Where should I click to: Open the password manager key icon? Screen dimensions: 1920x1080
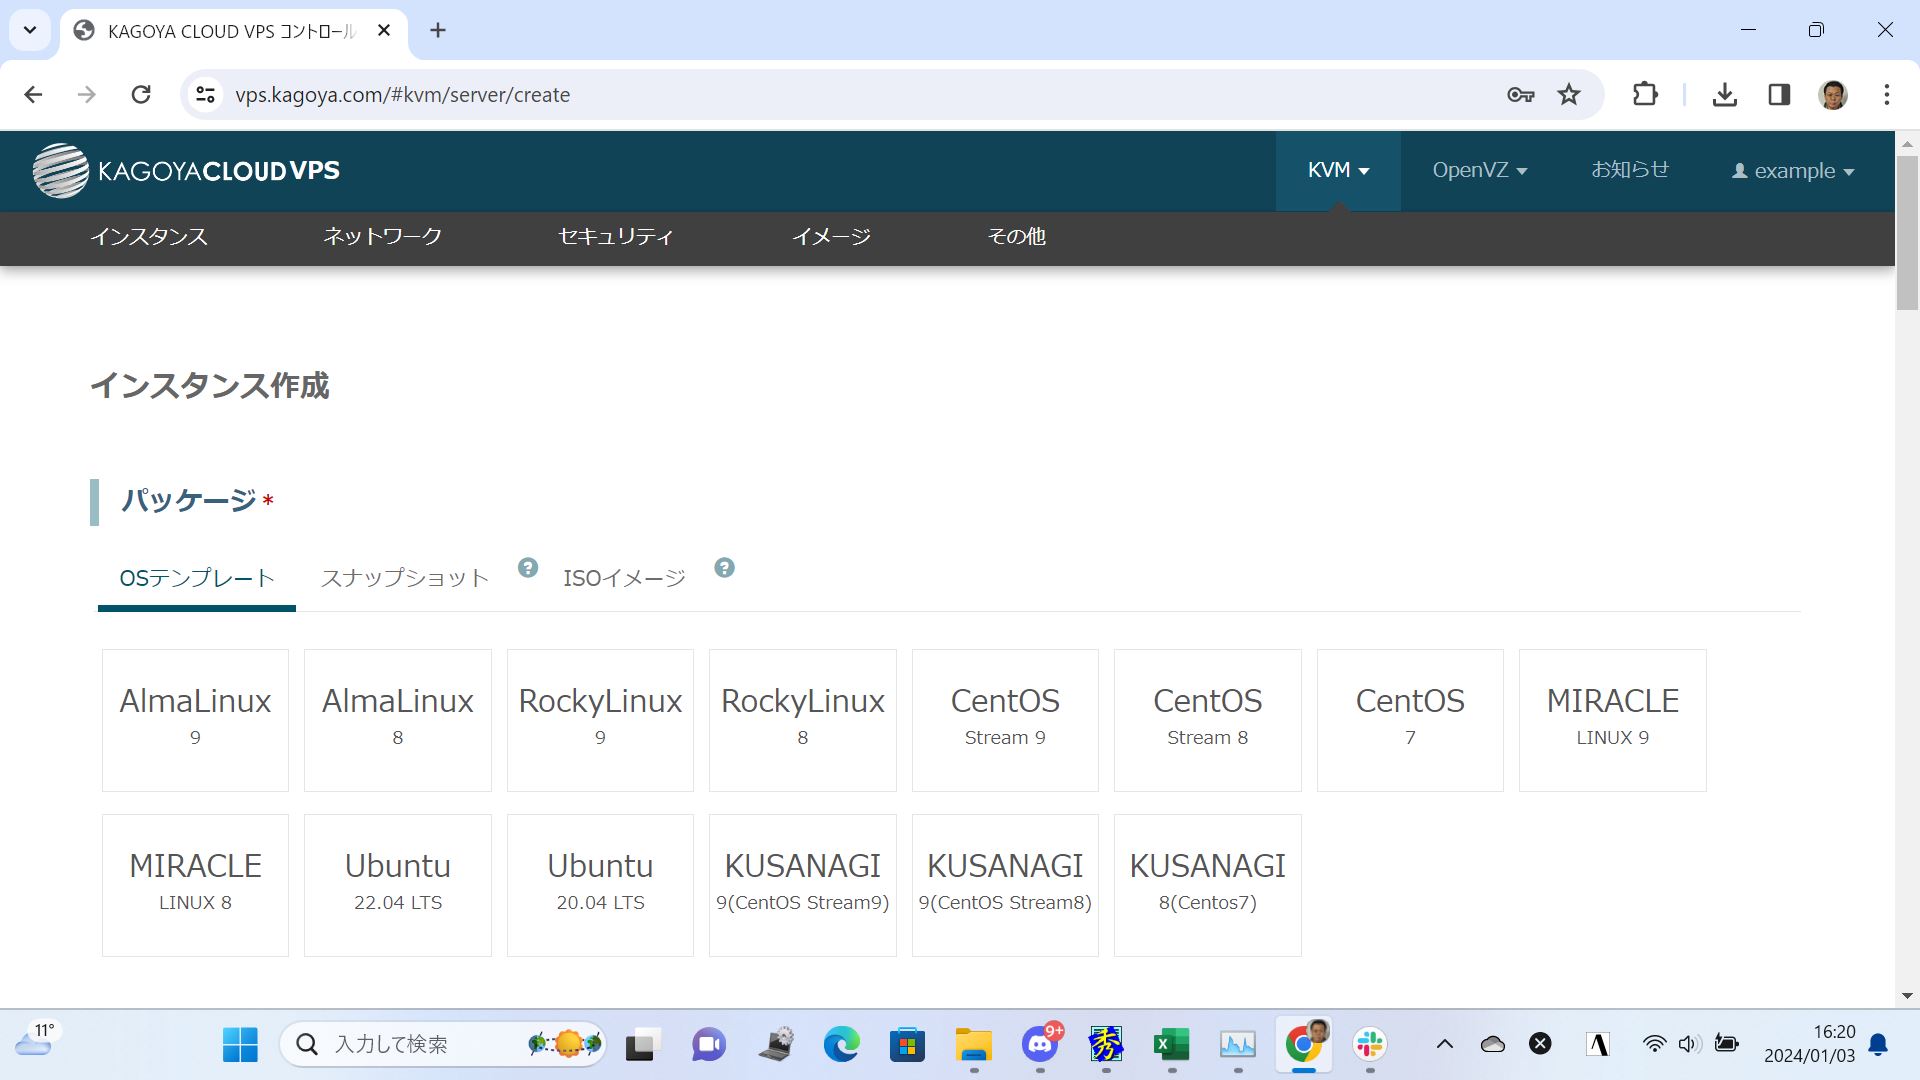[1520, 95]
